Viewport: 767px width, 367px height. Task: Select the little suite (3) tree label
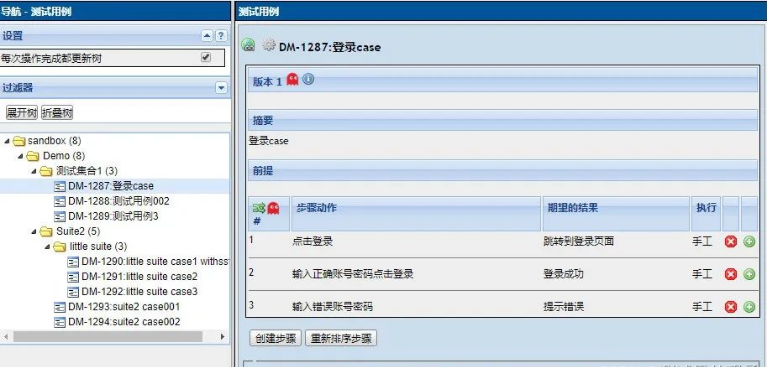(98, 247)
